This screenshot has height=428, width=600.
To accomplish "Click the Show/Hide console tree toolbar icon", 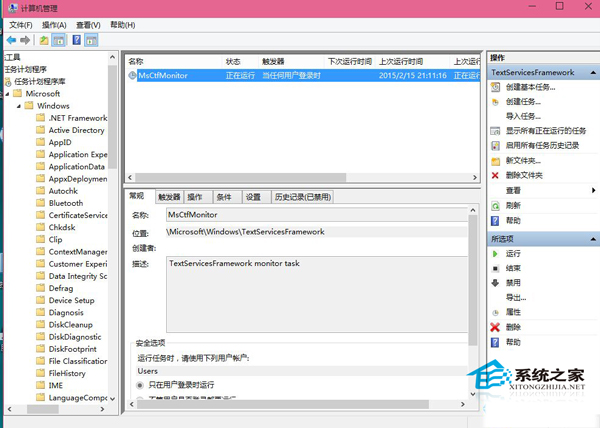I will [59, 40].
